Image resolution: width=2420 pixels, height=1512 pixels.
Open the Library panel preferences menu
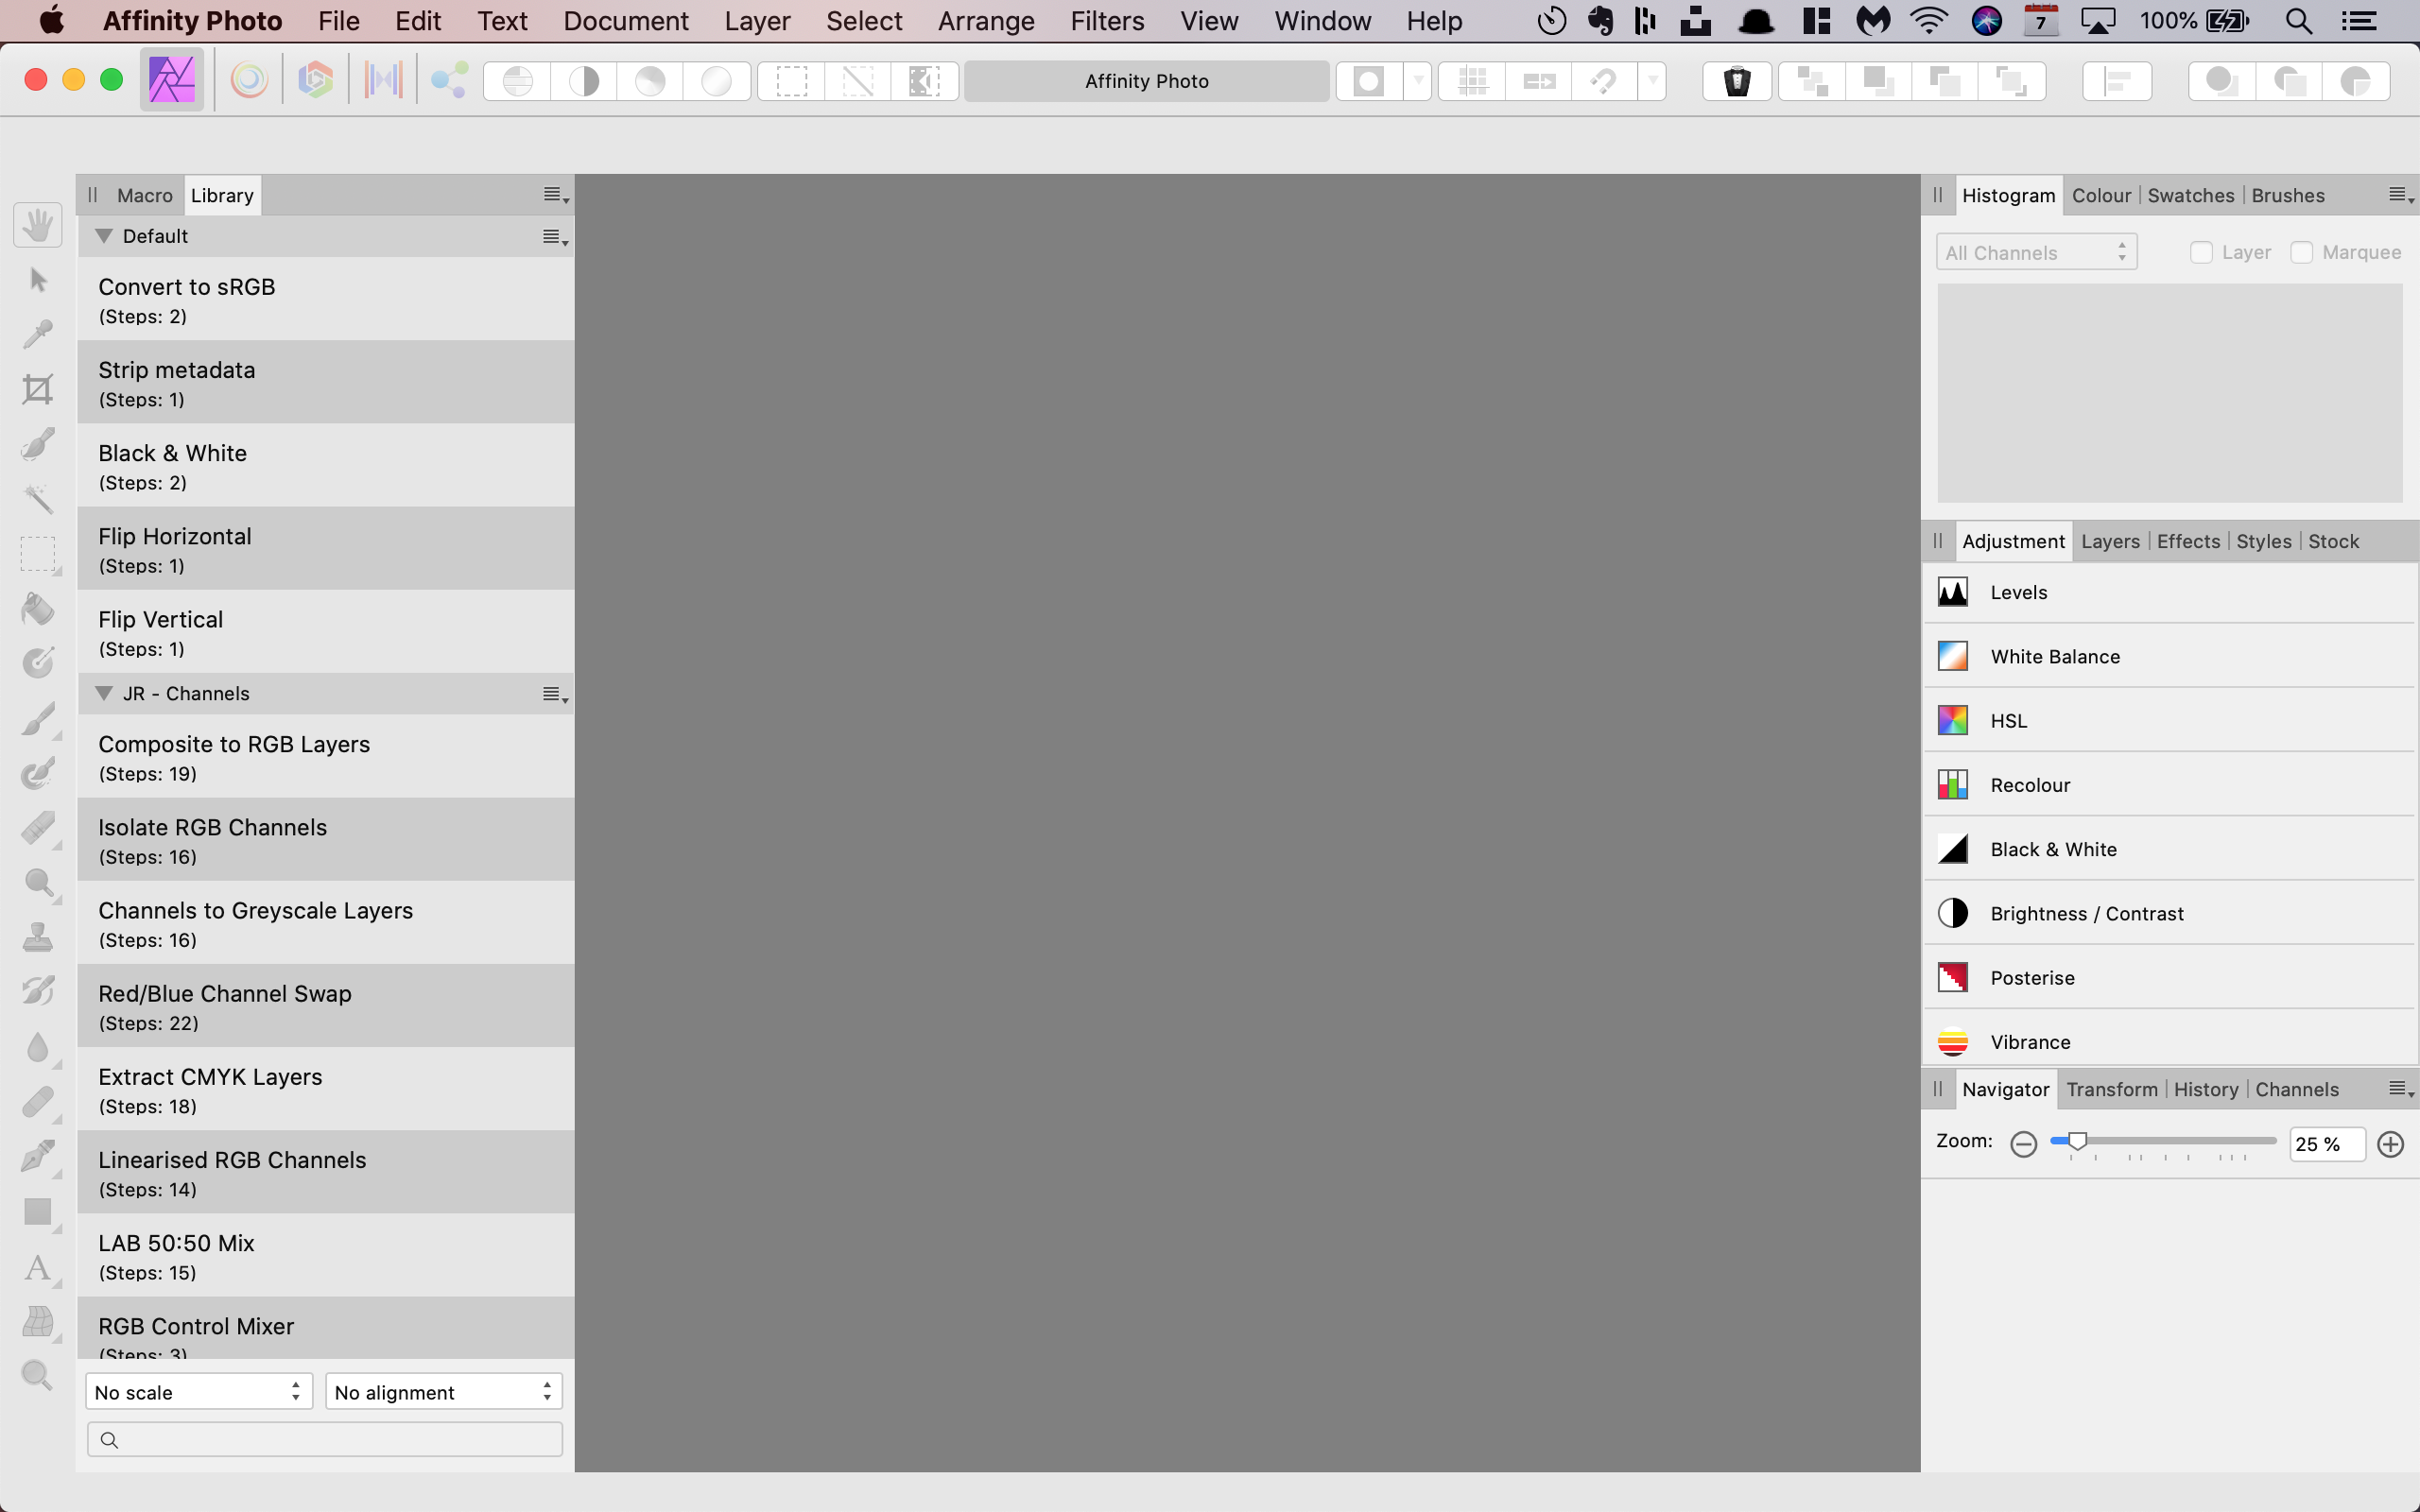click(555, 195)
